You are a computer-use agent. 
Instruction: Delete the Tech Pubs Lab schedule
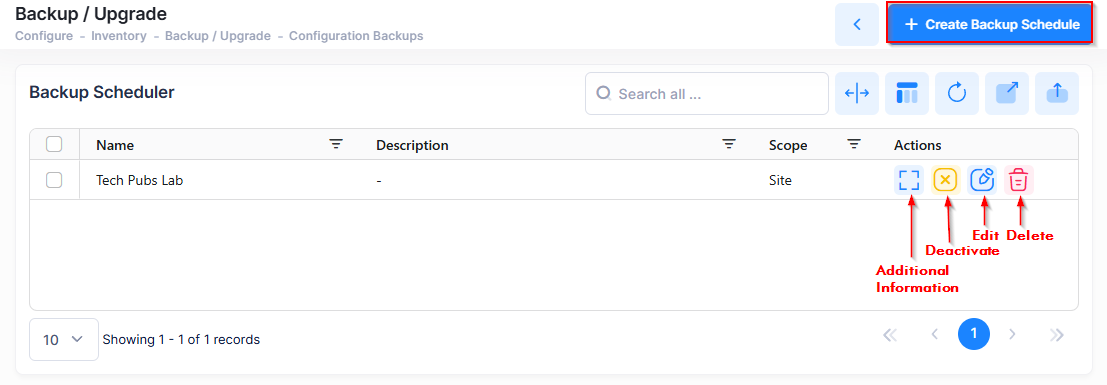[1018, 180]
